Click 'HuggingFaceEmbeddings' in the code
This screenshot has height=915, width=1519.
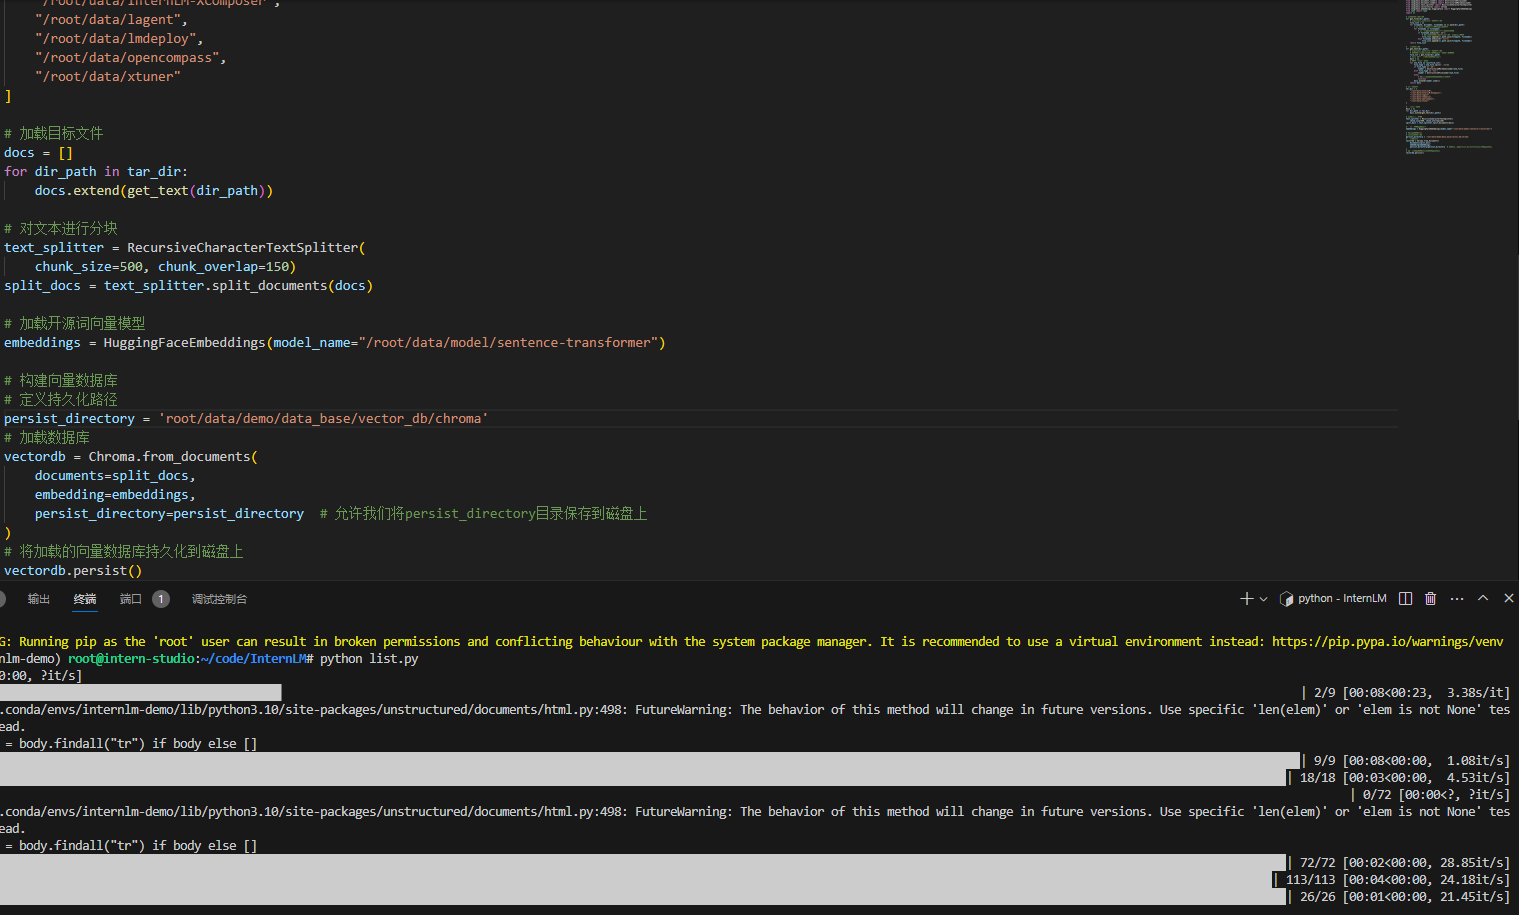(x=185, y=342)
